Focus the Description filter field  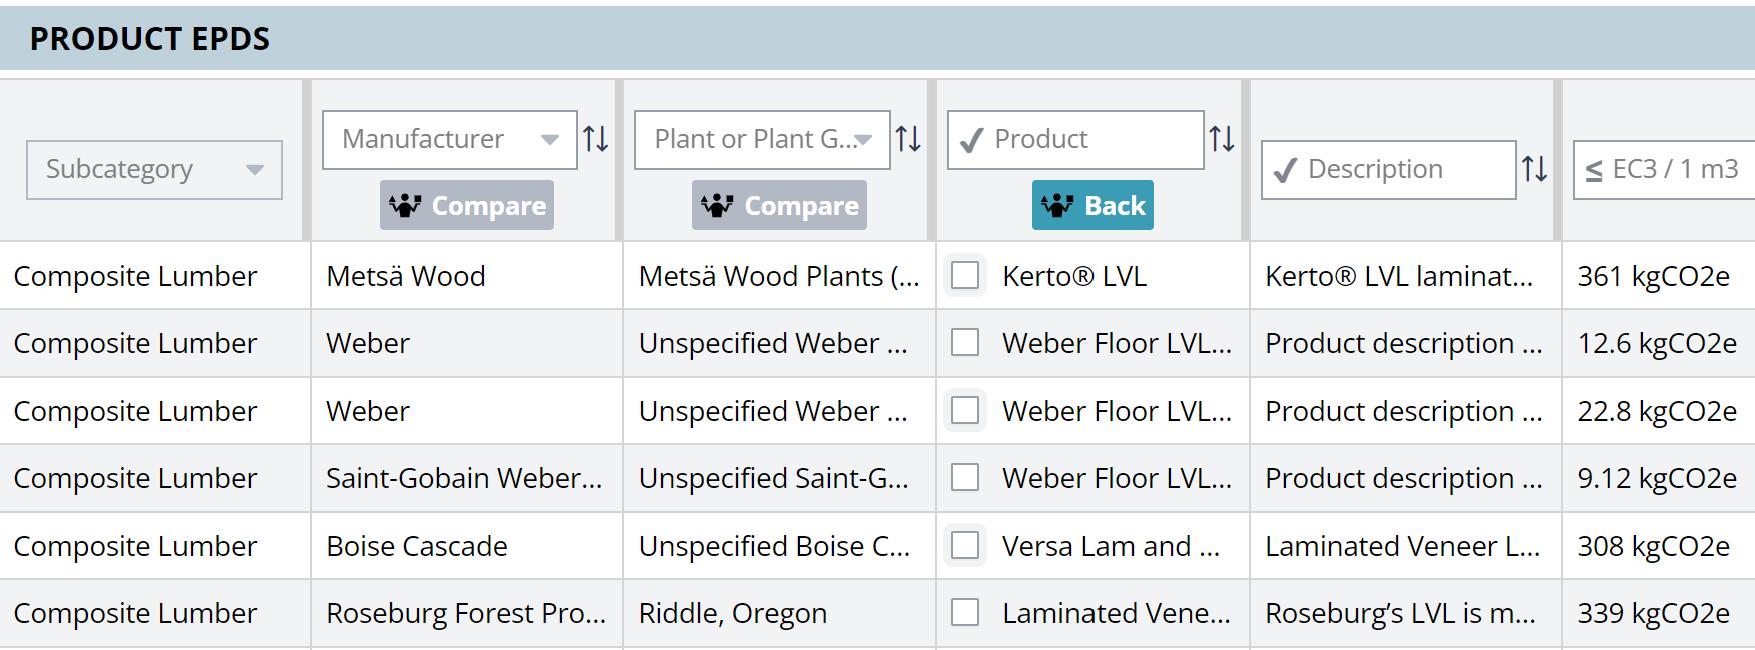pos(1389,169)
